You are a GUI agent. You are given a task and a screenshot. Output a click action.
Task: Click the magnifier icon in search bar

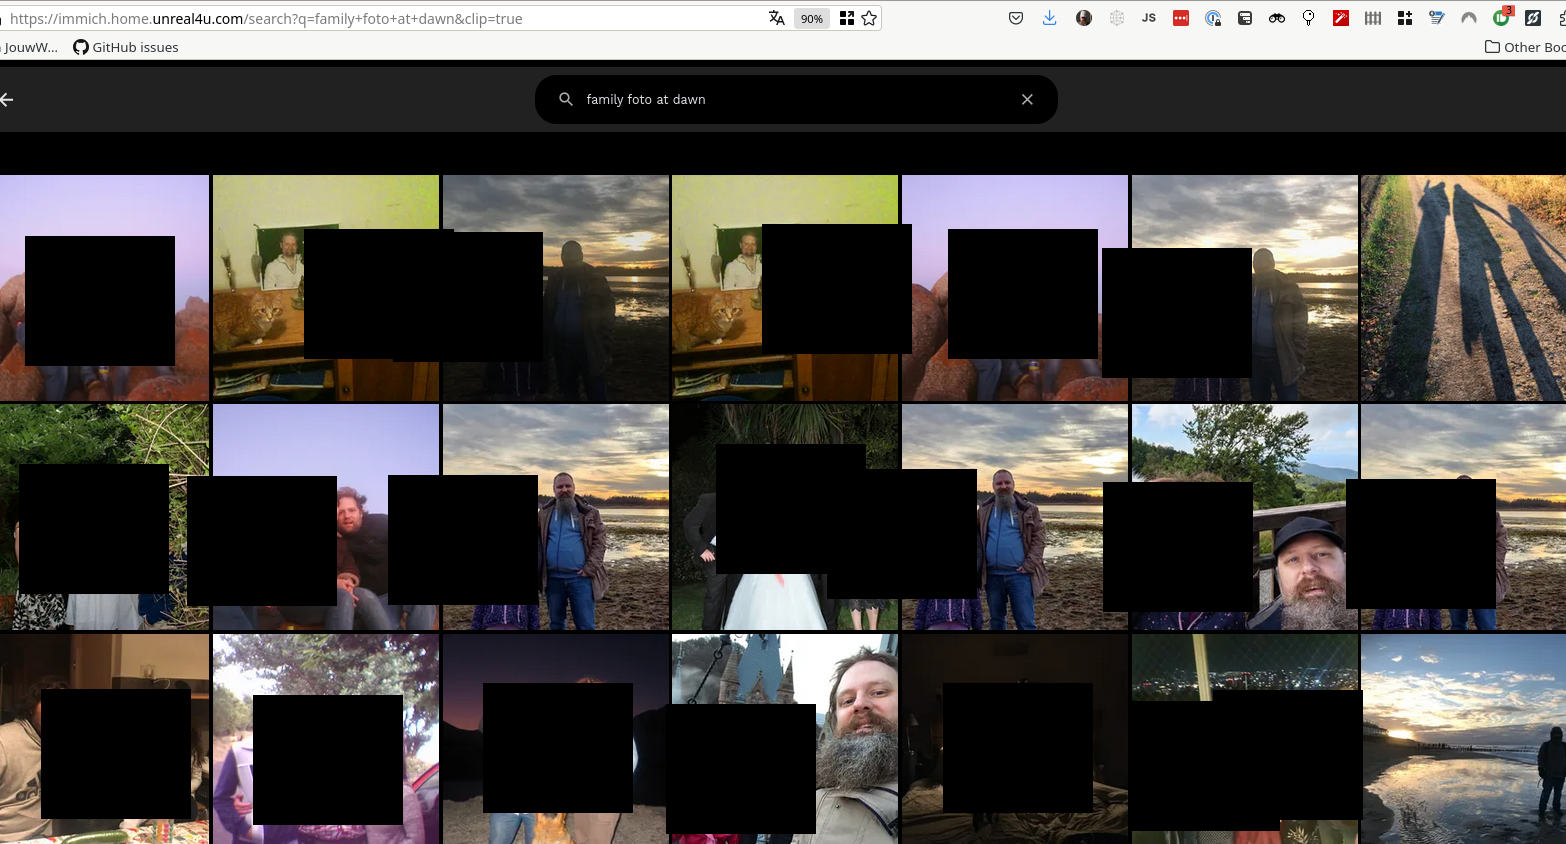pyautogui.click(x=566, y=99)
